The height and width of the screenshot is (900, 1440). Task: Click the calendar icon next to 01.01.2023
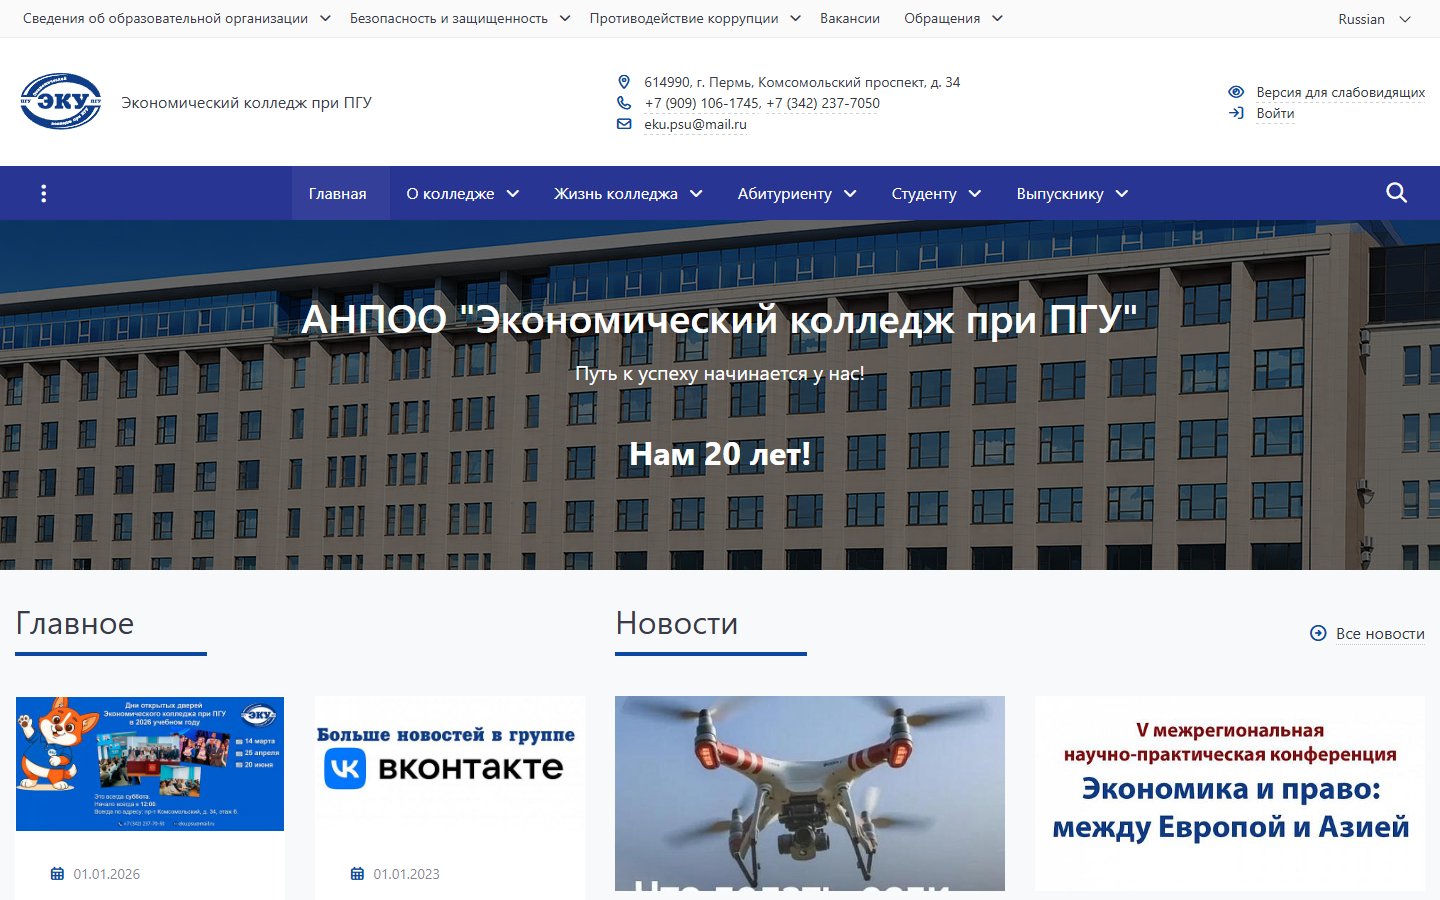point(357,874)
